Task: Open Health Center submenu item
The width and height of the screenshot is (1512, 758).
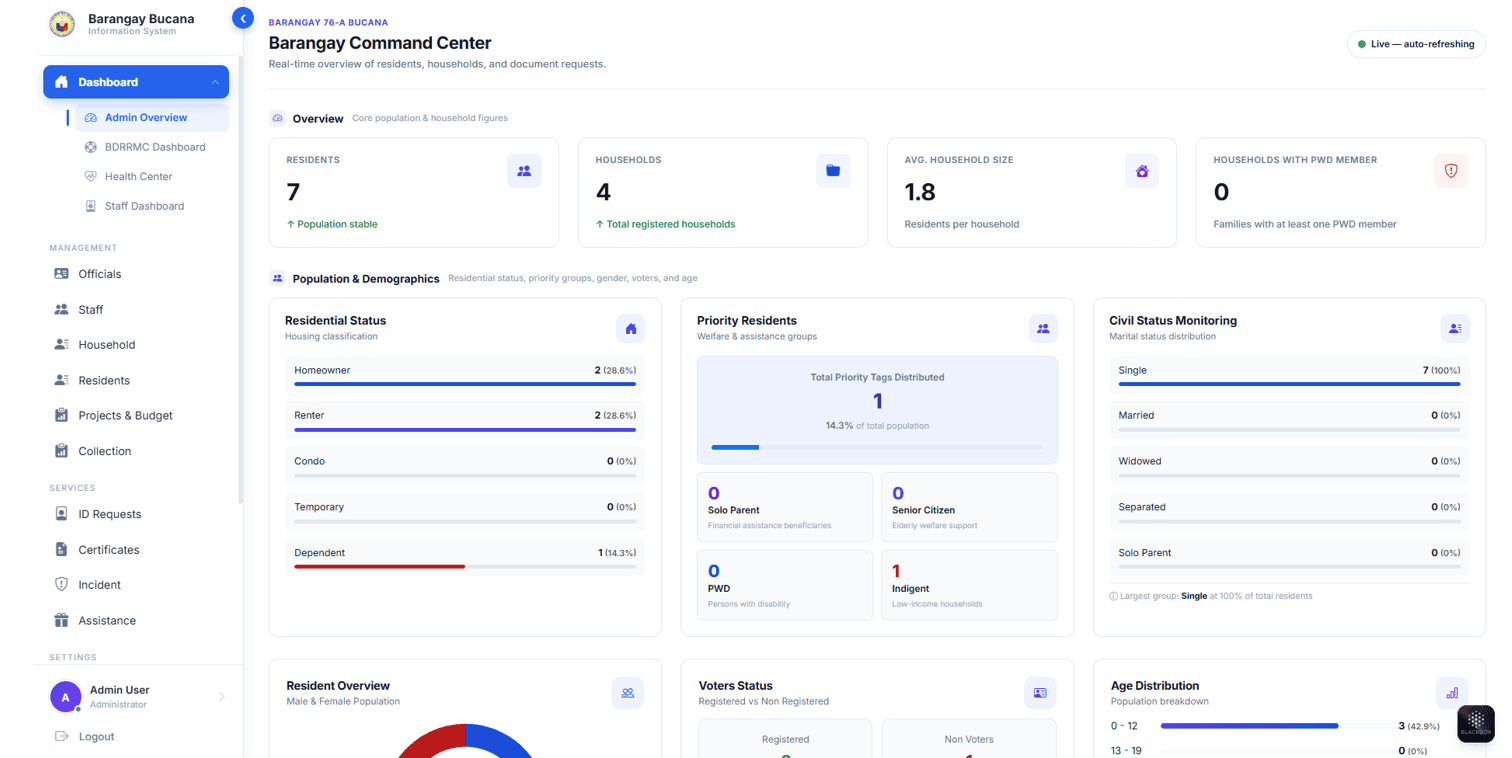Action: [x=152, y=177]
